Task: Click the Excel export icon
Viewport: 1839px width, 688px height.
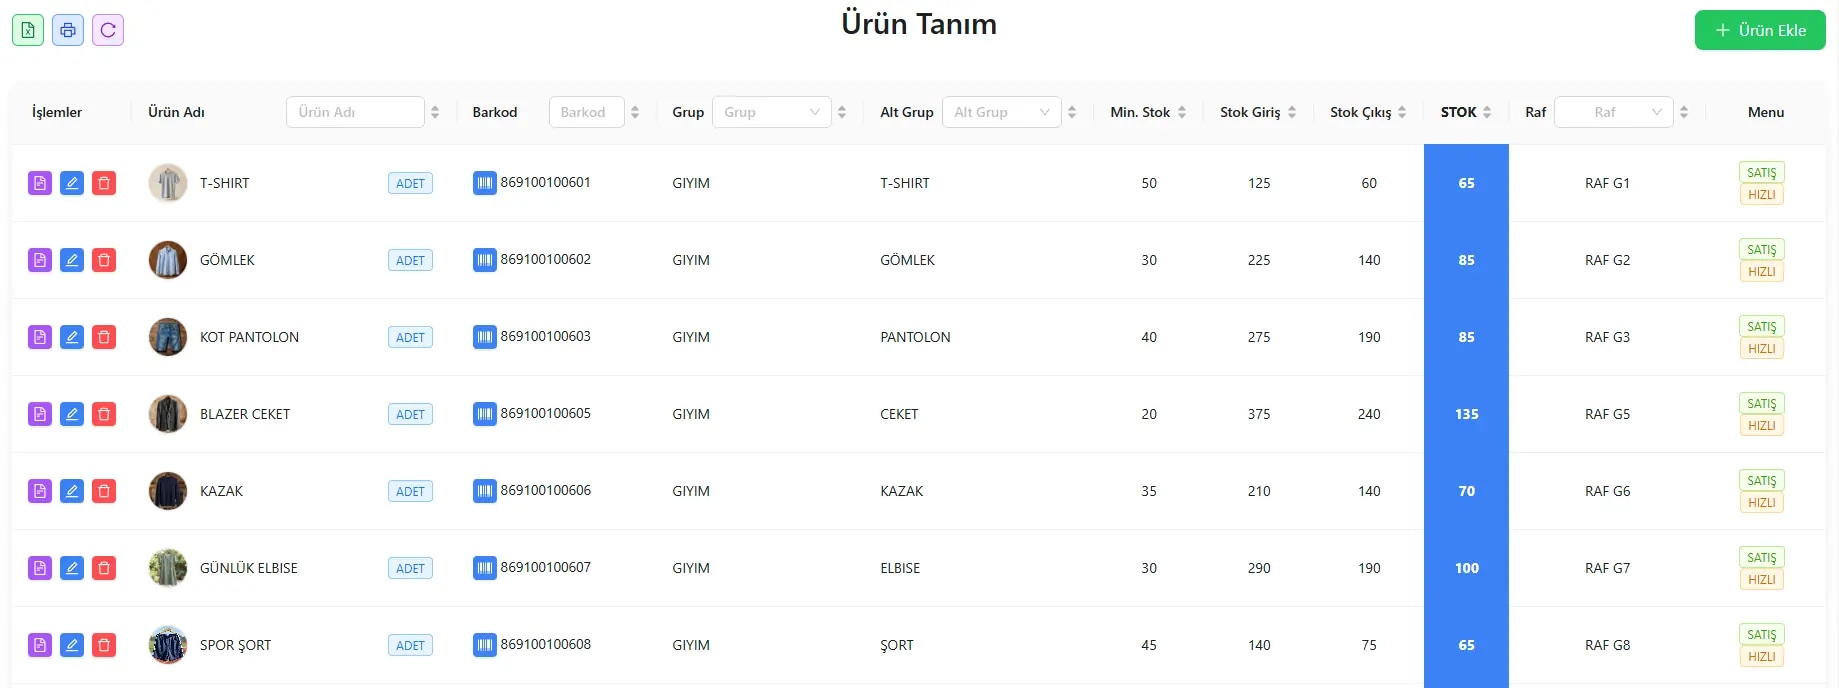Action: pos(28,30)
